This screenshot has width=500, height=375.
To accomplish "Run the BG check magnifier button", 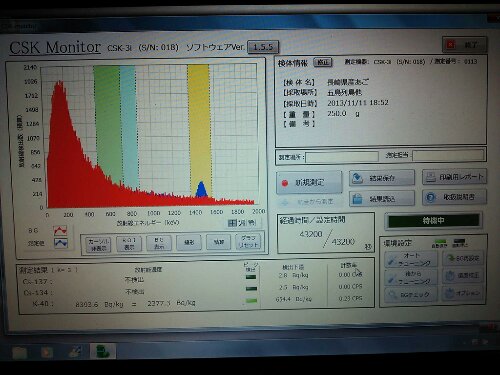I will click(411, 295).
